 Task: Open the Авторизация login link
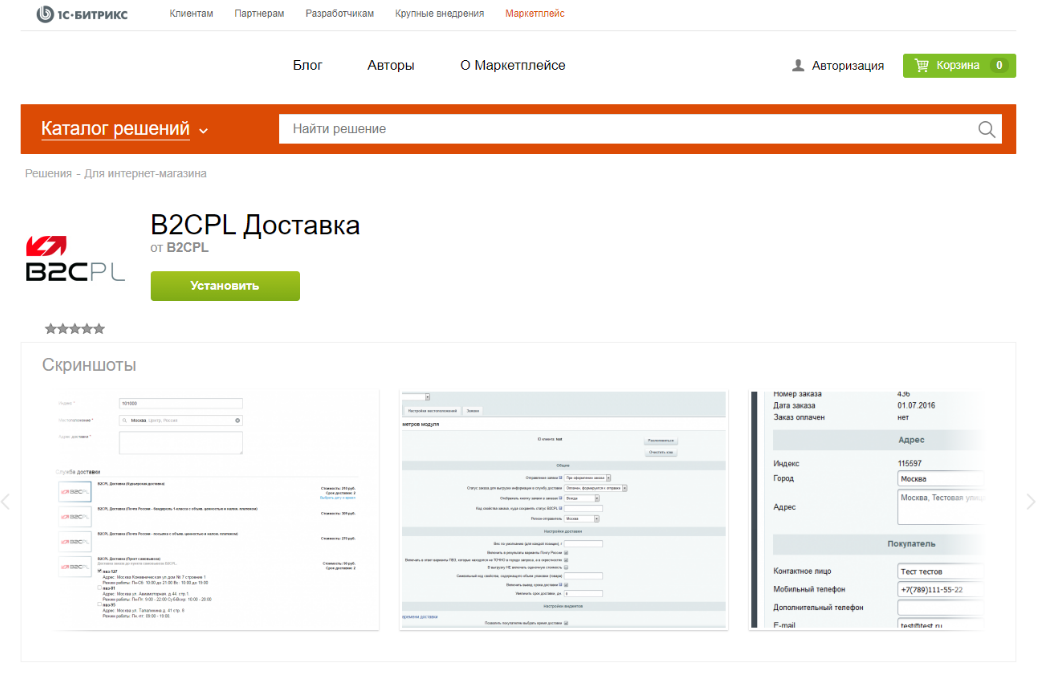[x=848, y=65]
